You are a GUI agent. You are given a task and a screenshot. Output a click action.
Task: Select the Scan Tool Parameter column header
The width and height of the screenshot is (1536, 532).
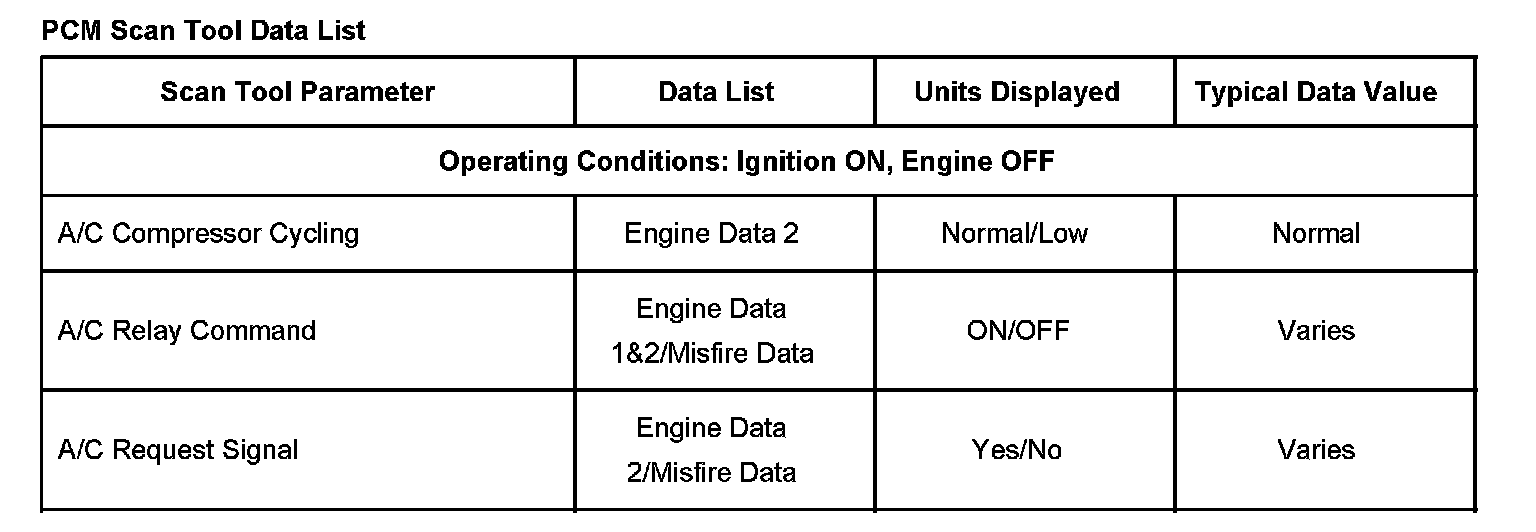297,92
